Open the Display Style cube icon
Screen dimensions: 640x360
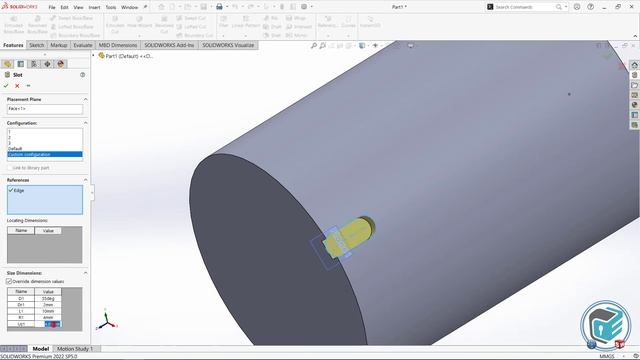(x=362, y=46)
